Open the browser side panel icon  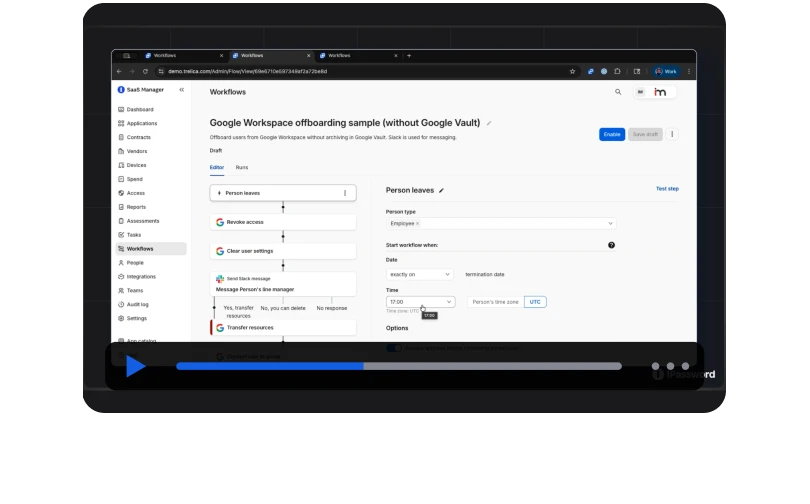point(637,72)
